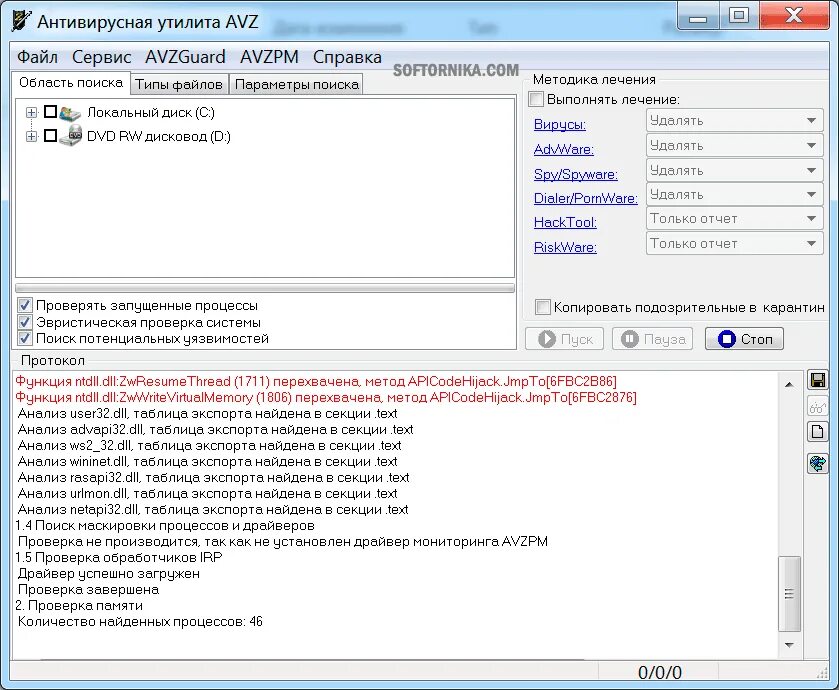839x690 pixels.
Task: Follow the RiskWare link
Action: click(x=565, y=247)
